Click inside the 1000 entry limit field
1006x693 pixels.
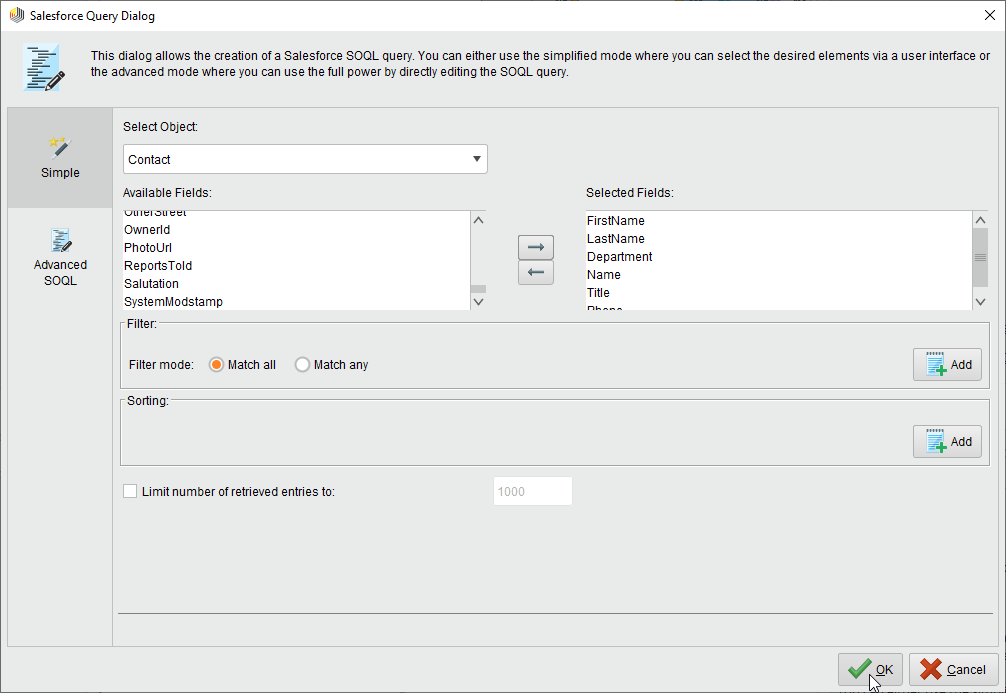pyautogui.click(x=532, y=491)
